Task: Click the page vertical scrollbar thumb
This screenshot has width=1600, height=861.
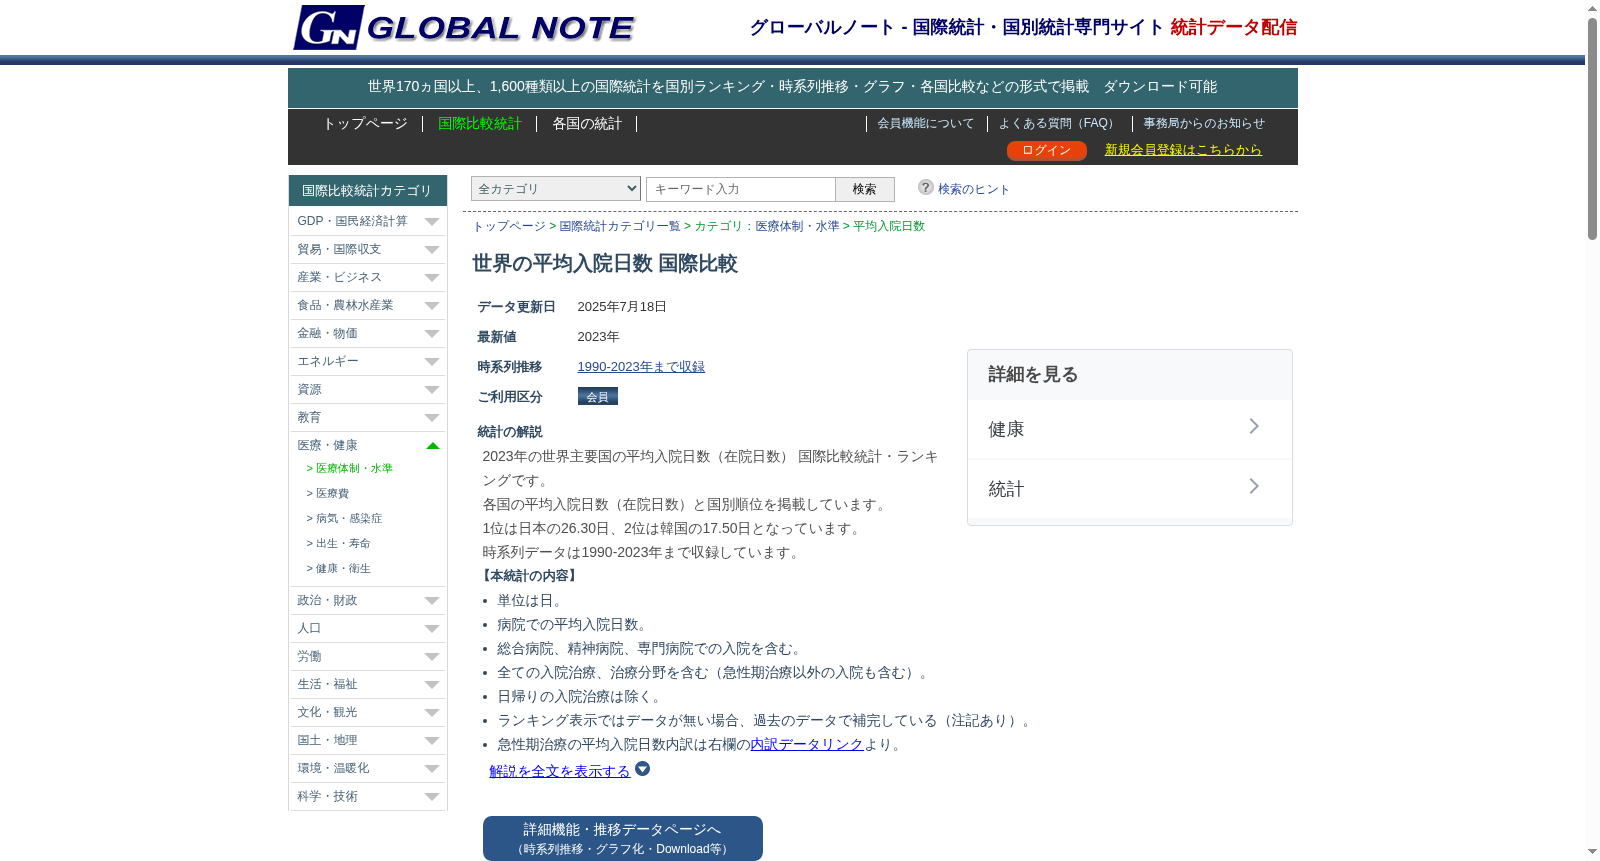Action: tap(1592, 128)
